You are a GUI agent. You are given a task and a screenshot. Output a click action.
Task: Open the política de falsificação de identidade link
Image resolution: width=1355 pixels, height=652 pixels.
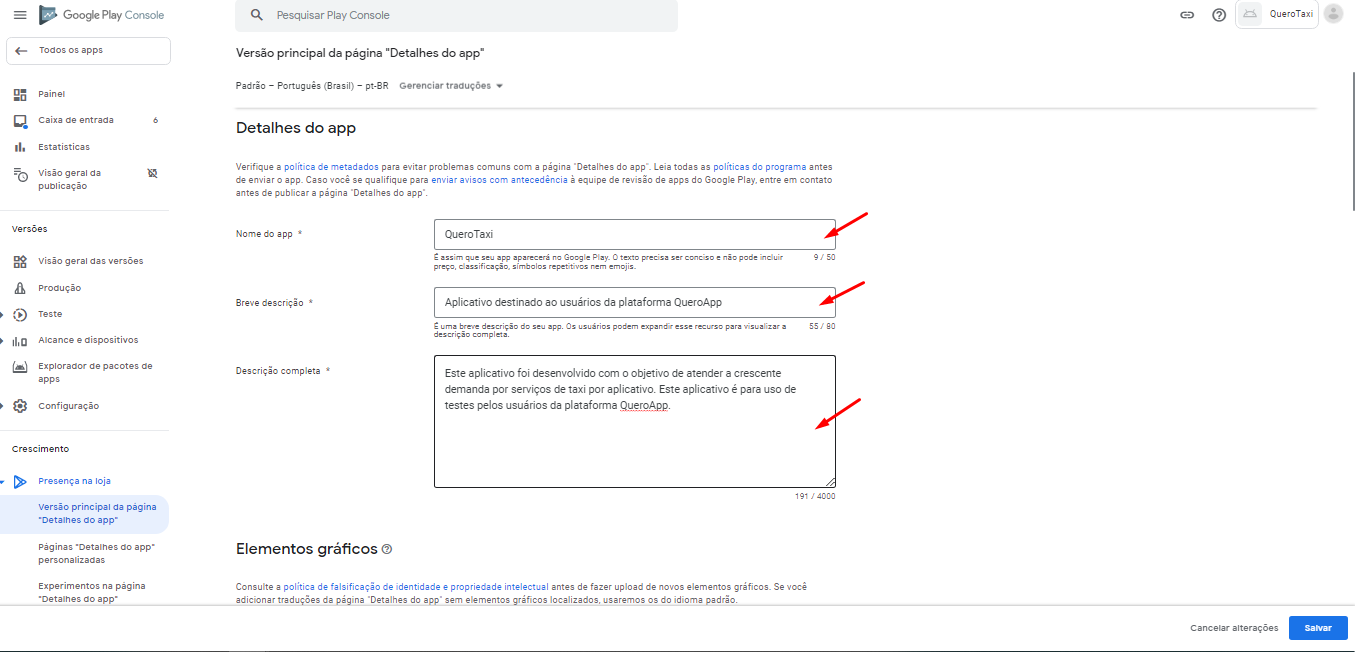click(415, 587)
